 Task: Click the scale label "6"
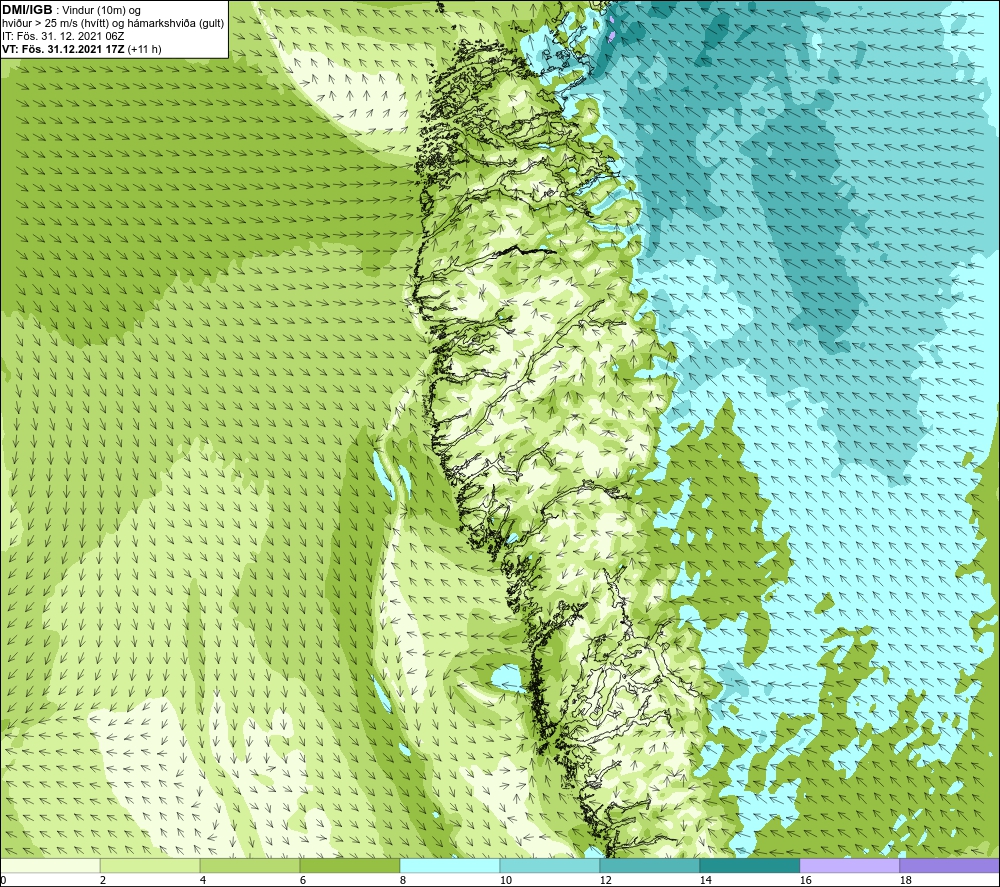tap(302, 881)
